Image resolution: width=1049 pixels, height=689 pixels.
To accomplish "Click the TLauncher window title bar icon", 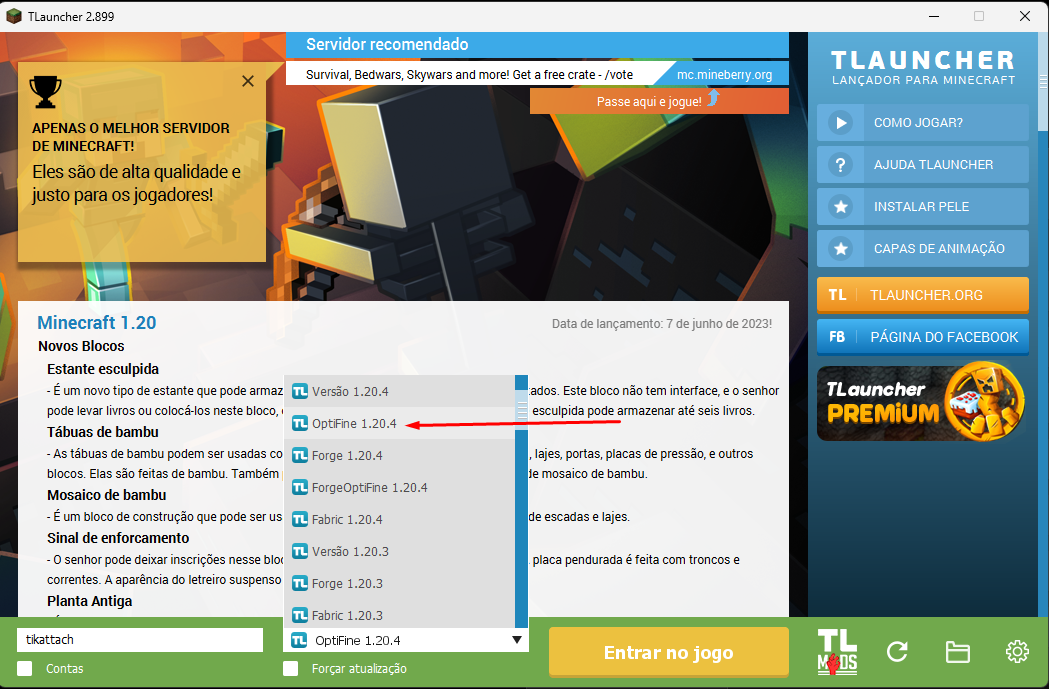I will coord(13,16).
